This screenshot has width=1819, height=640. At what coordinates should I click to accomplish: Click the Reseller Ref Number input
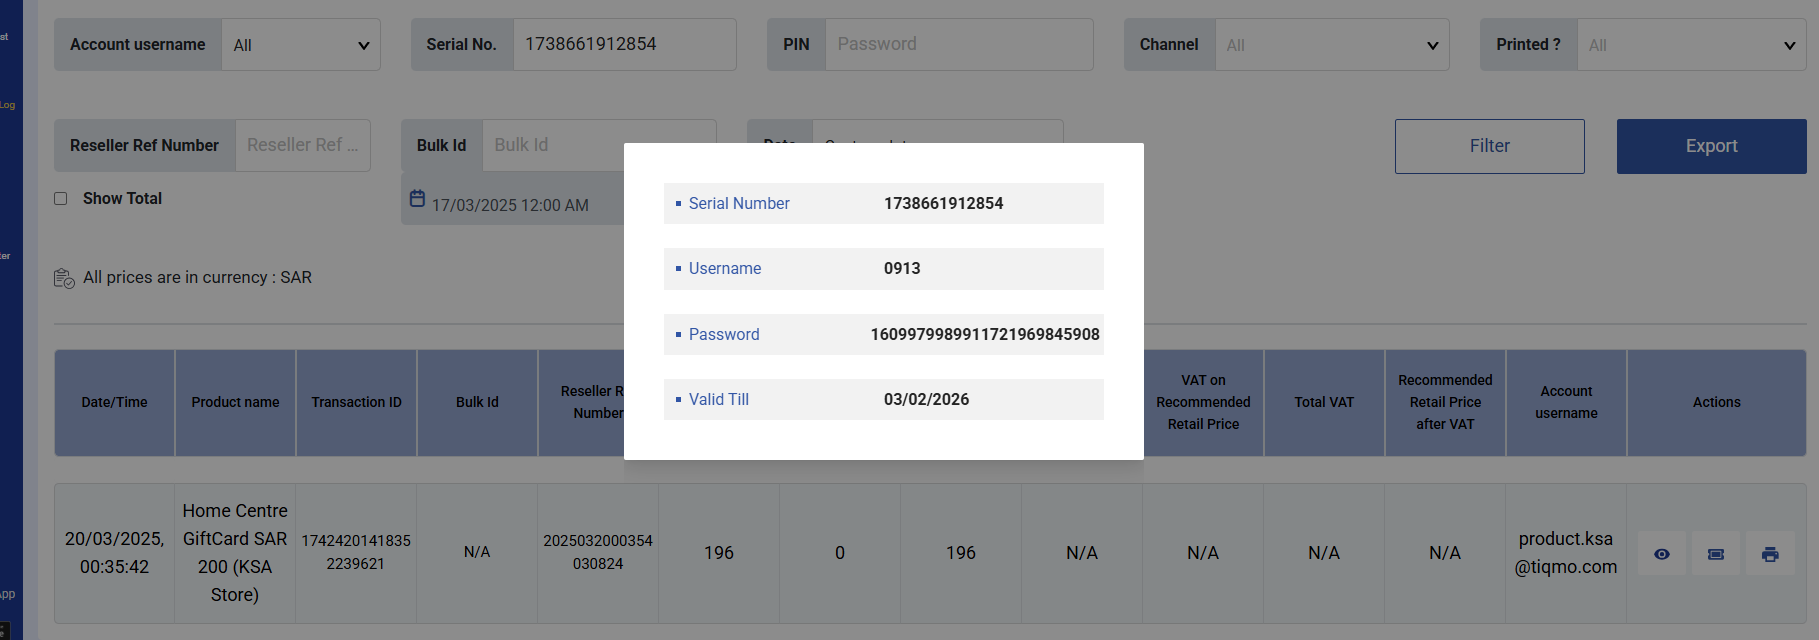coord(302,146)
